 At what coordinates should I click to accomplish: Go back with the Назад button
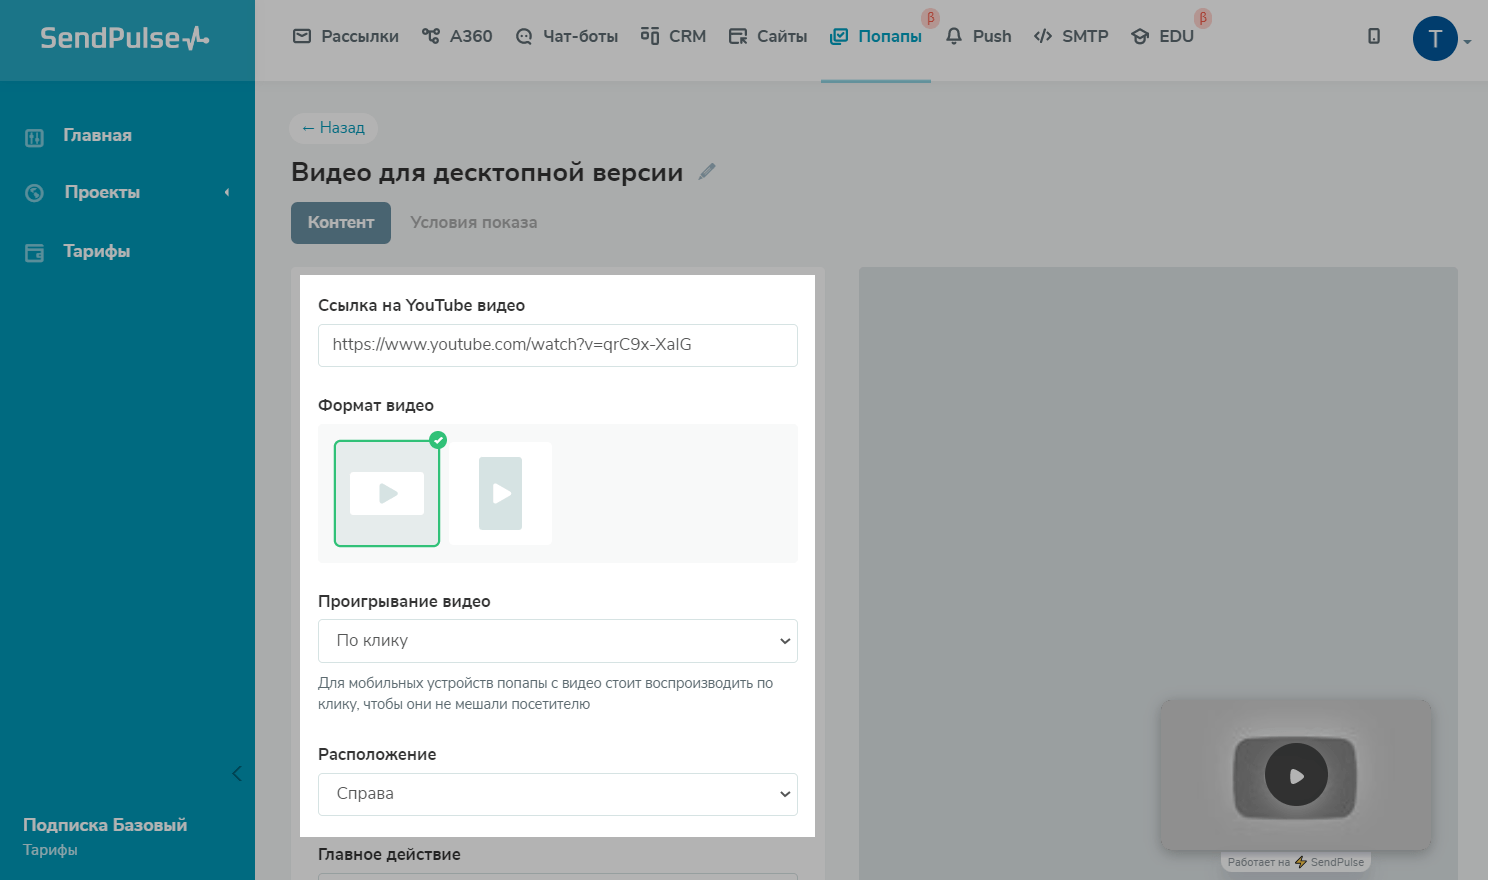(x=333, y=128)
